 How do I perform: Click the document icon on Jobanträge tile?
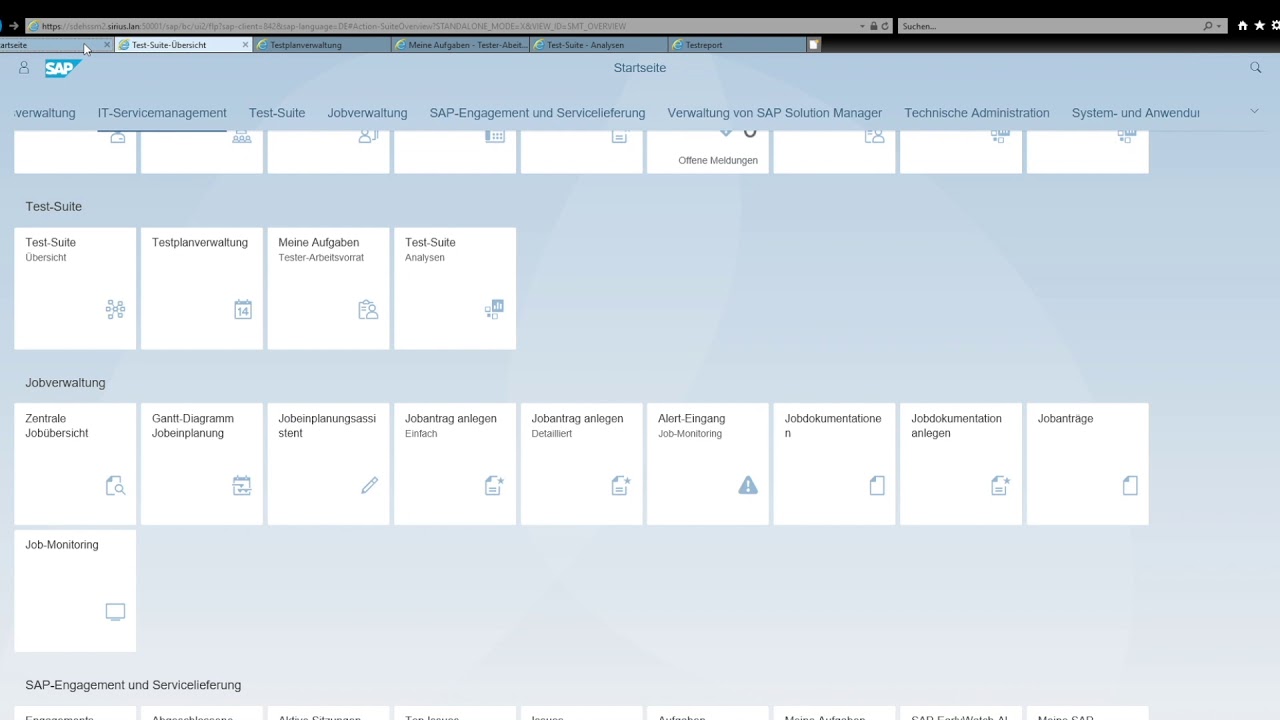(1130, 485)
